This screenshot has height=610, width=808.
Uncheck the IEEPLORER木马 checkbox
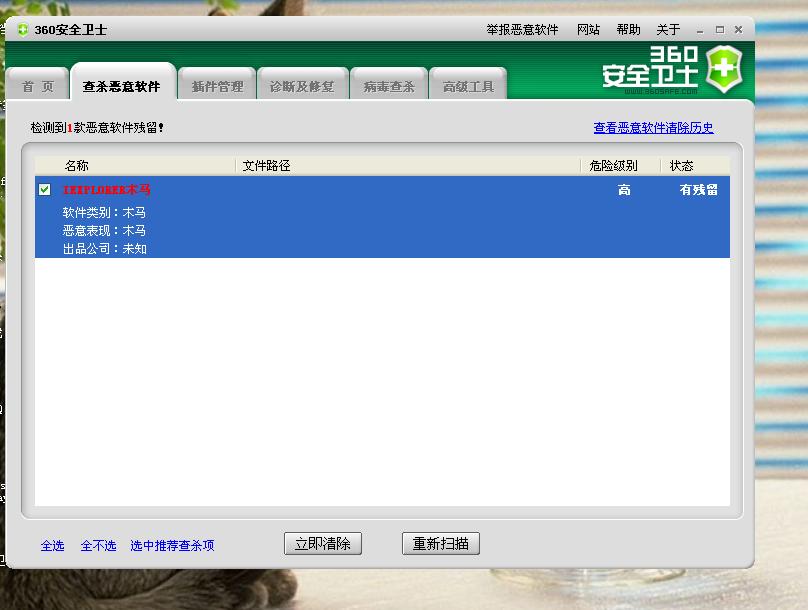45,190
